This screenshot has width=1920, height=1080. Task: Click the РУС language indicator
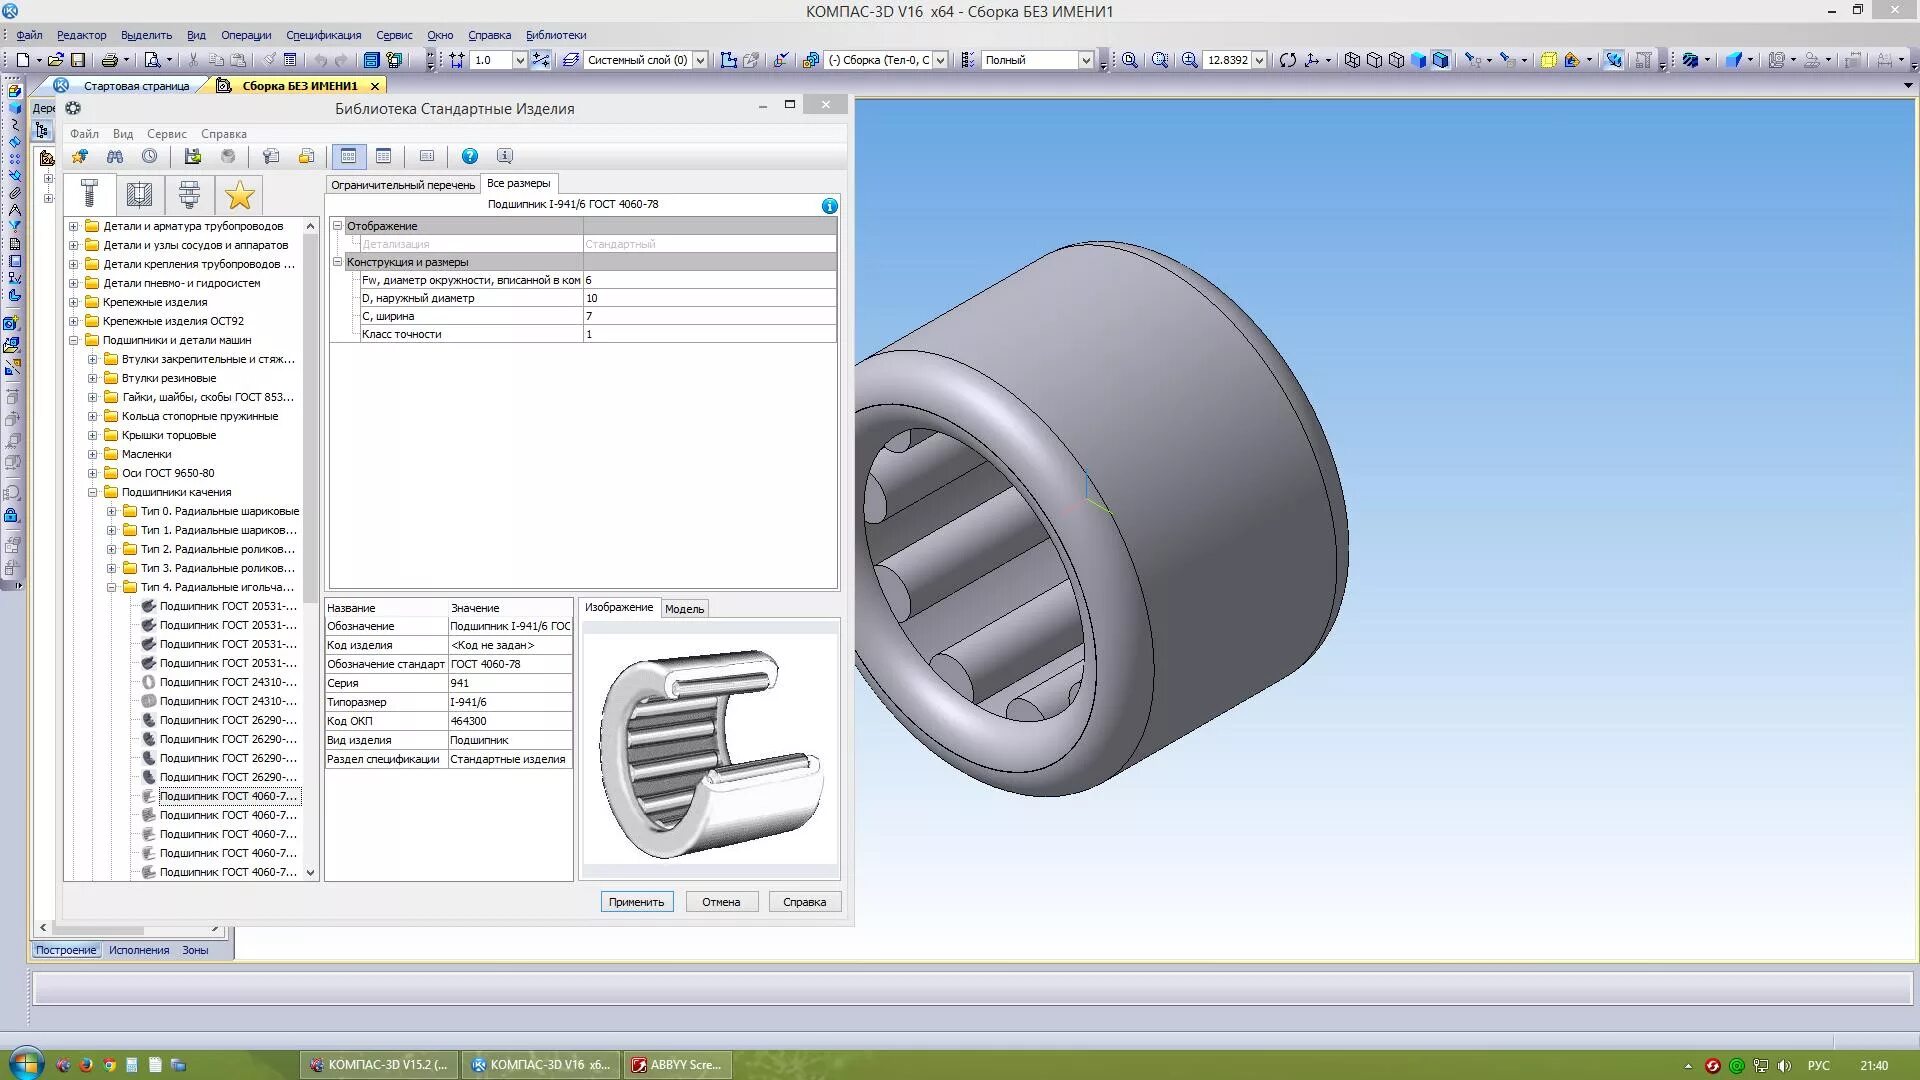[x=1819, y=1066]
